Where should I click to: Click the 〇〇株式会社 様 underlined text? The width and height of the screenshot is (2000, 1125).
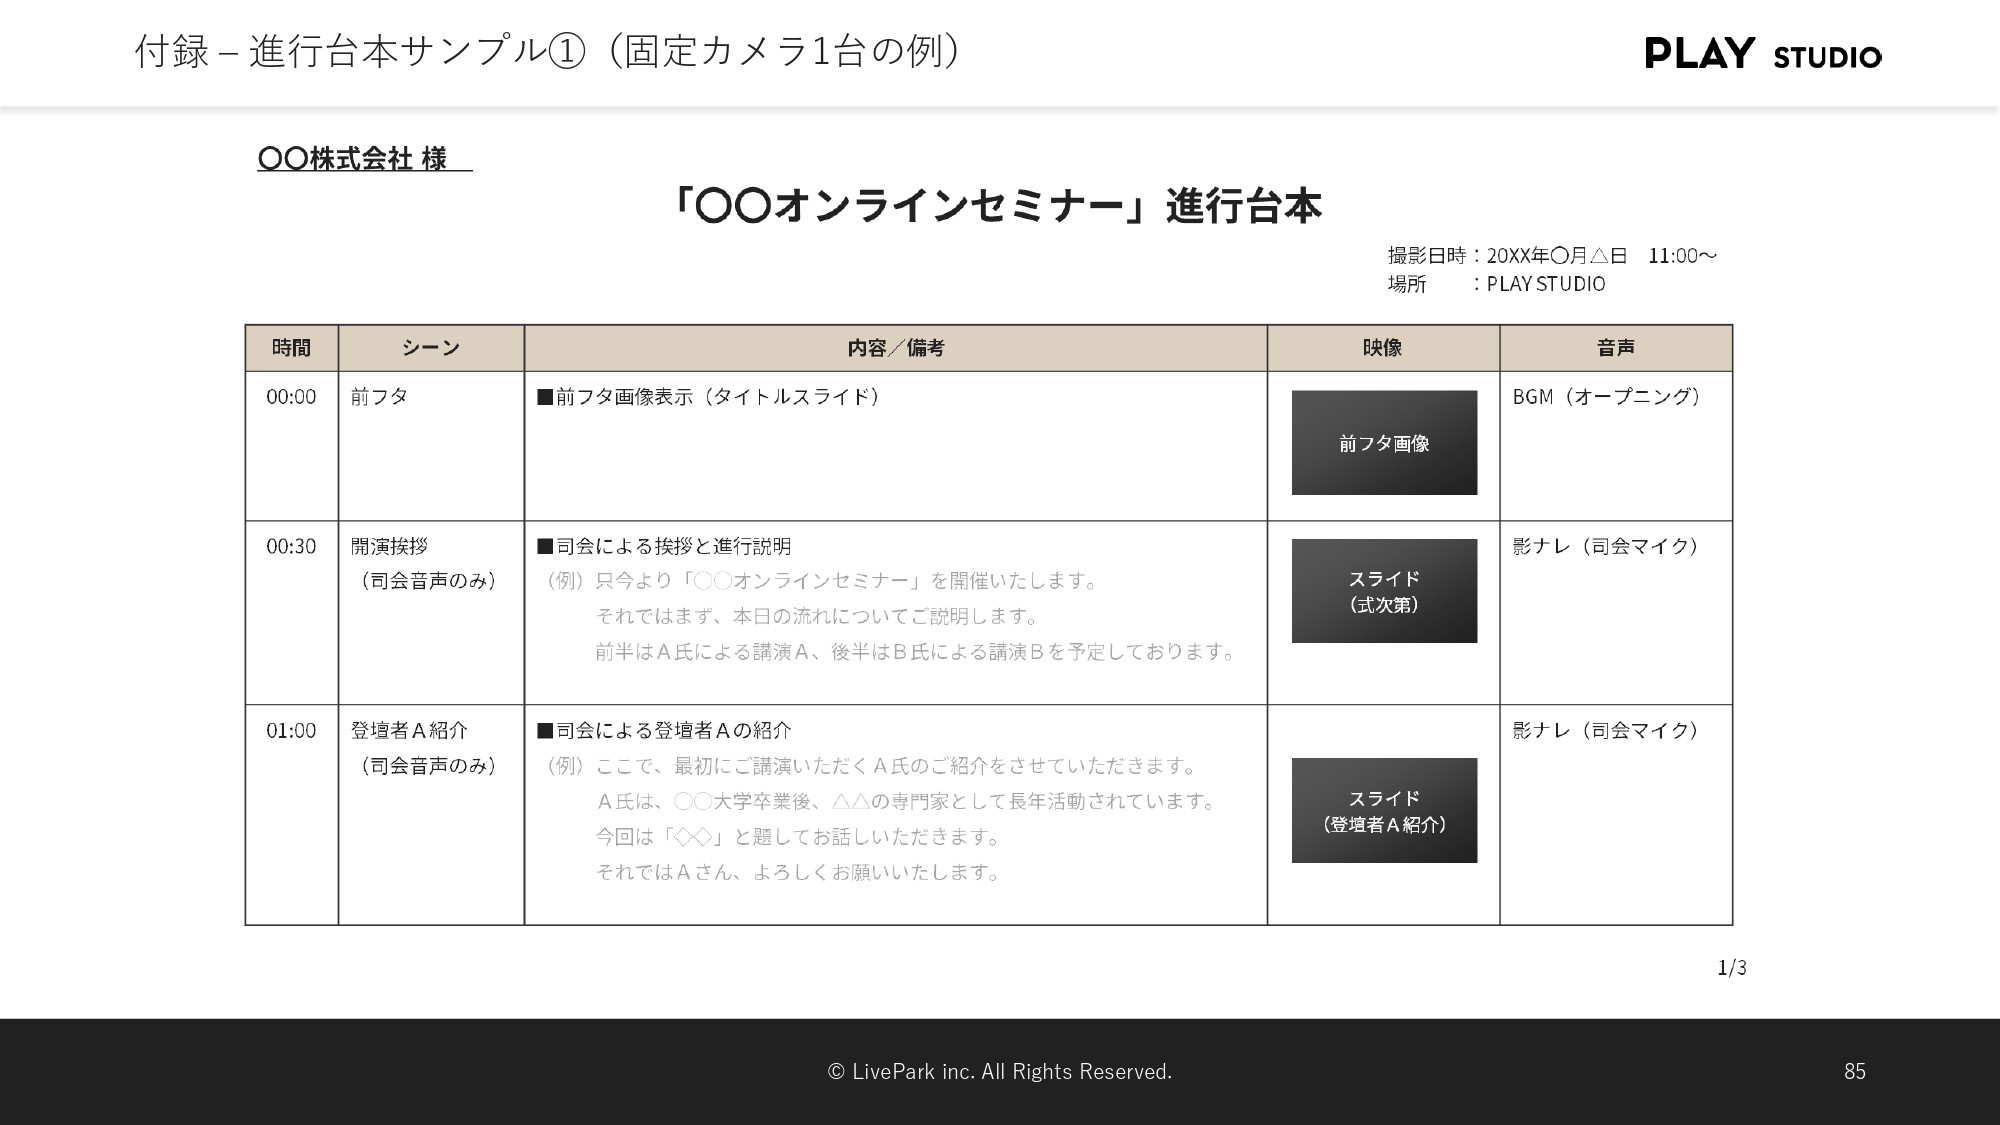pos(353,159)
